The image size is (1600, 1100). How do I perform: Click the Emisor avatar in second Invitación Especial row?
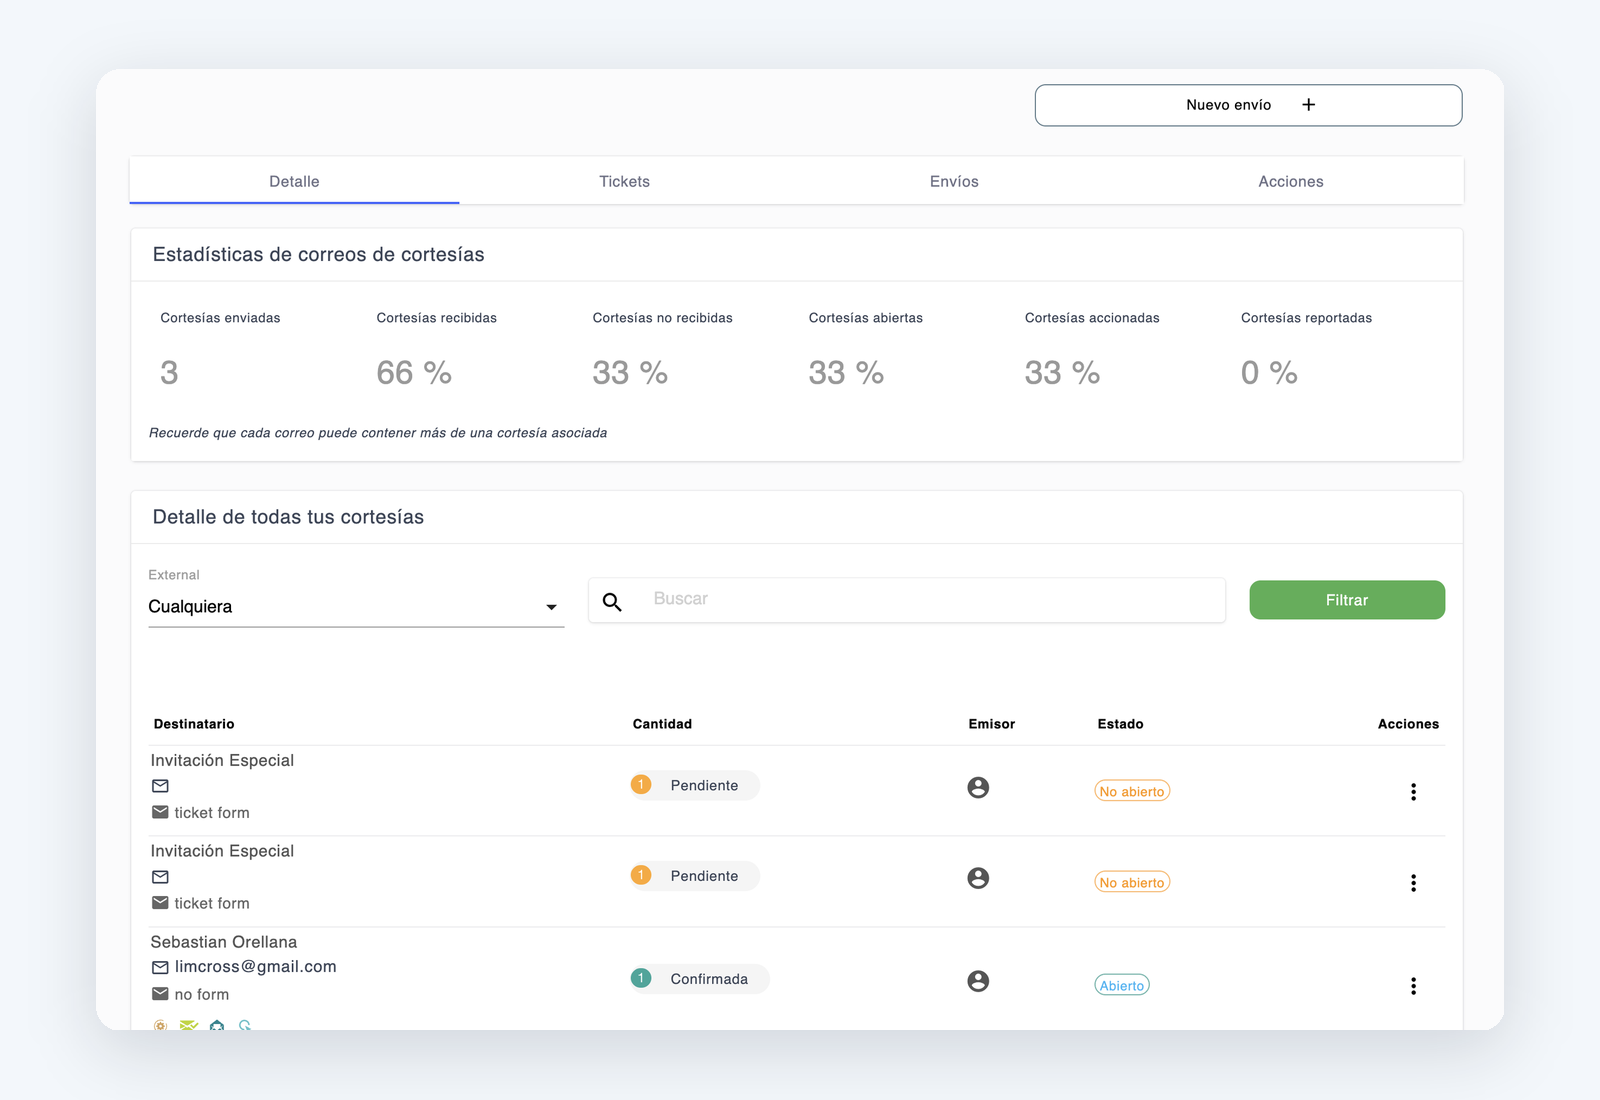978,878
